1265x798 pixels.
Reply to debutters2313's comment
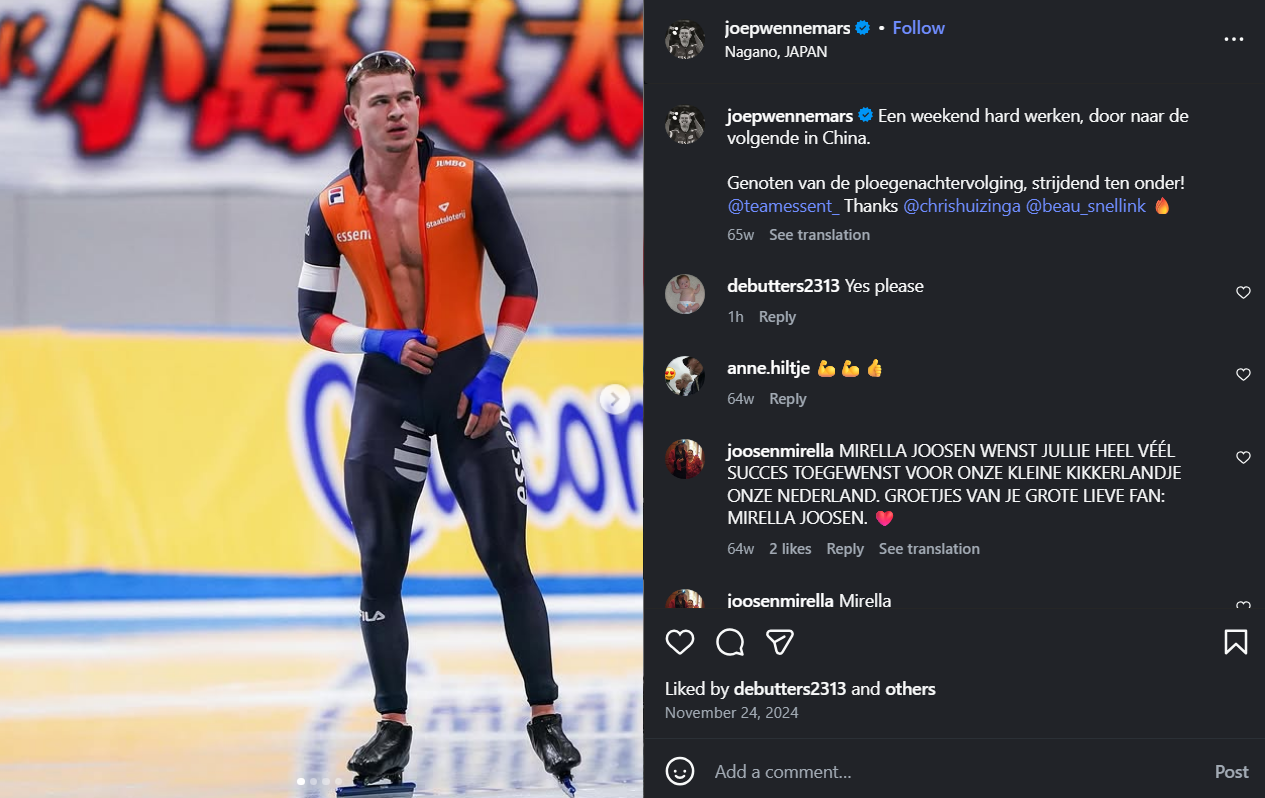pyautogui.click(x=777, y=317)
